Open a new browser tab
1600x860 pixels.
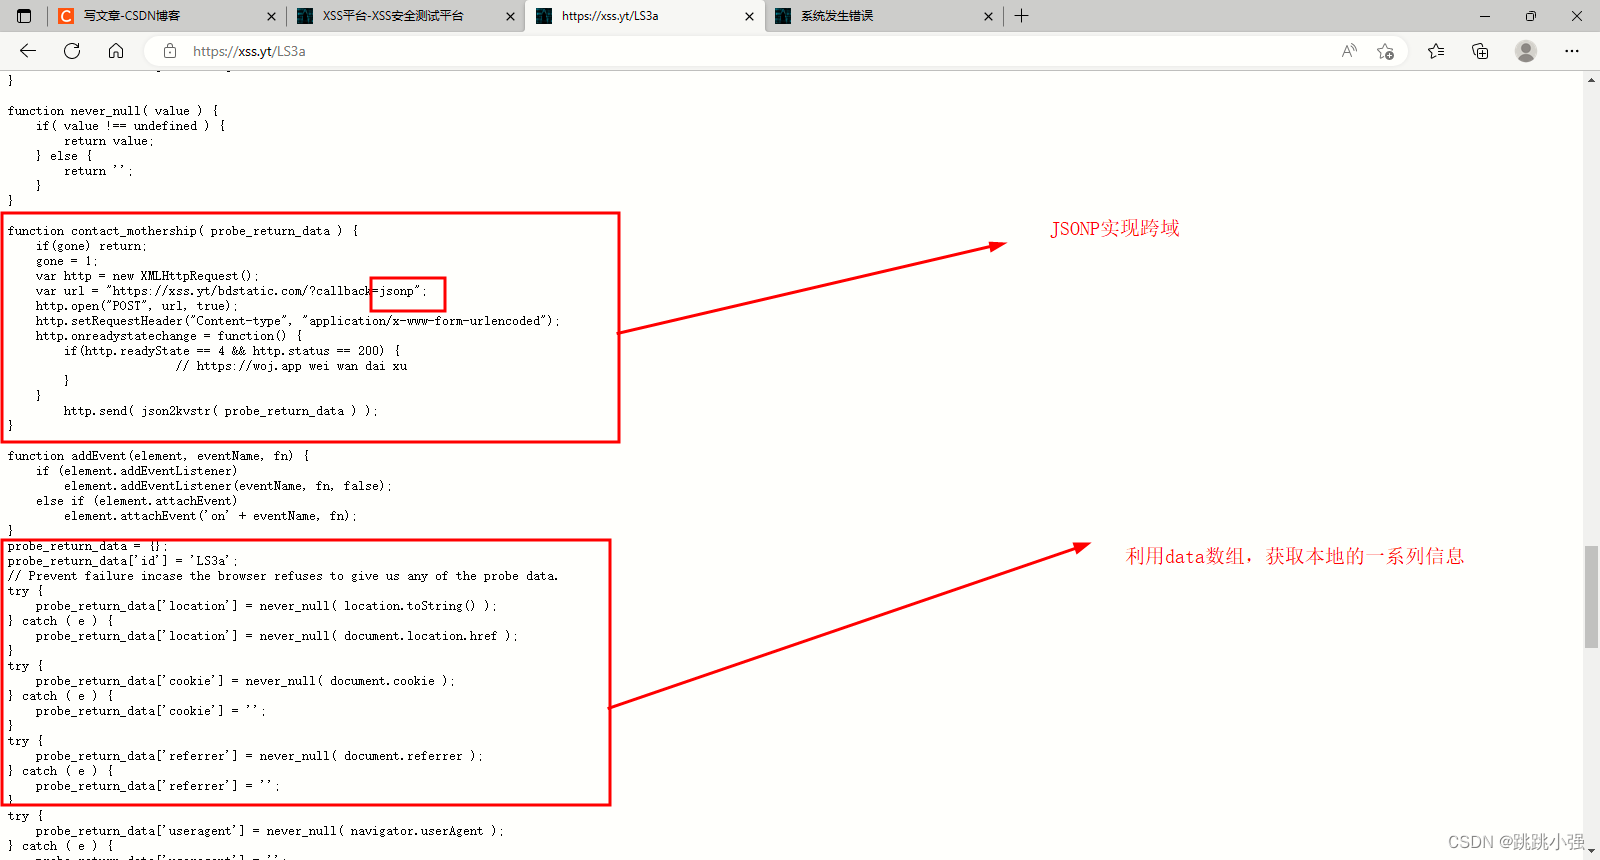1021,16
